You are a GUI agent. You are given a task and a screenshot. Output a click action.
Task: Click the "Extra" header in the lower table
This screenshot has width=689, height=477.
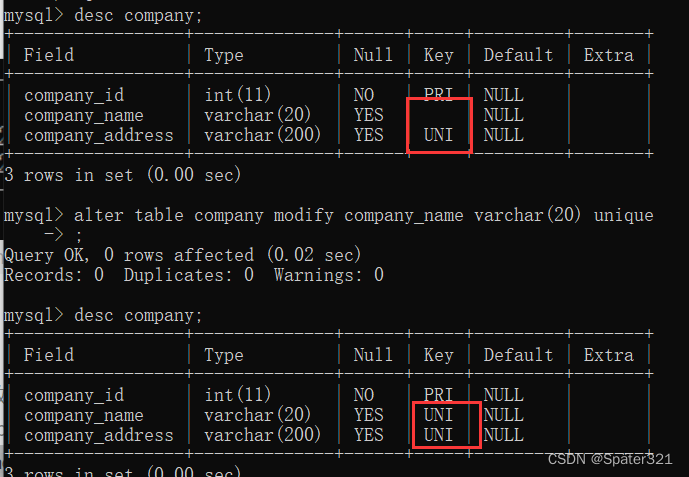pyautogui.click(x=608, y=355)
